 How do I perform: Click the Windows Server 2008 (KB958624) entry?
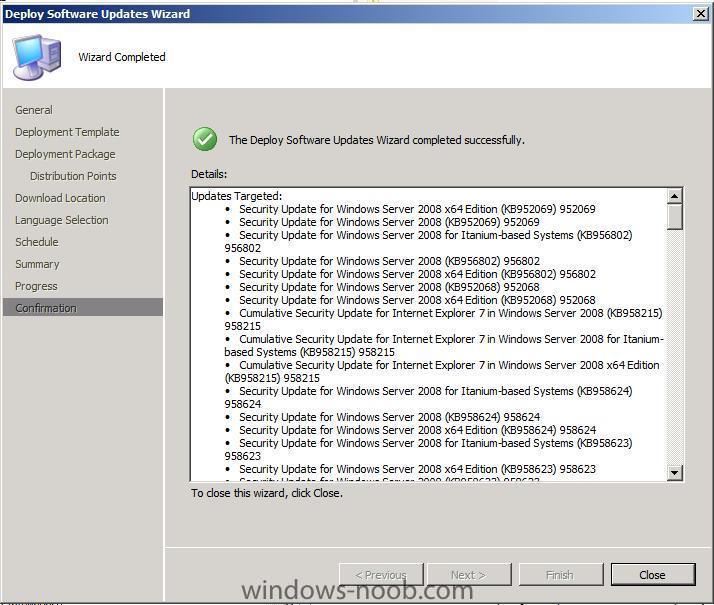click(389, 417)
